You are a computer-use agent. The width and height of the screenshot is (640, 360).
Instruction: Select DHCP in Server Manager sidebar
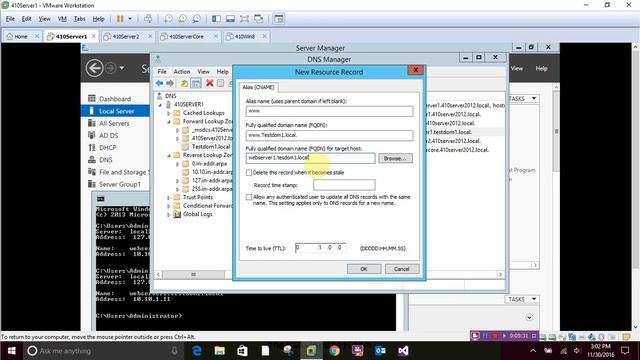[107, 148]
